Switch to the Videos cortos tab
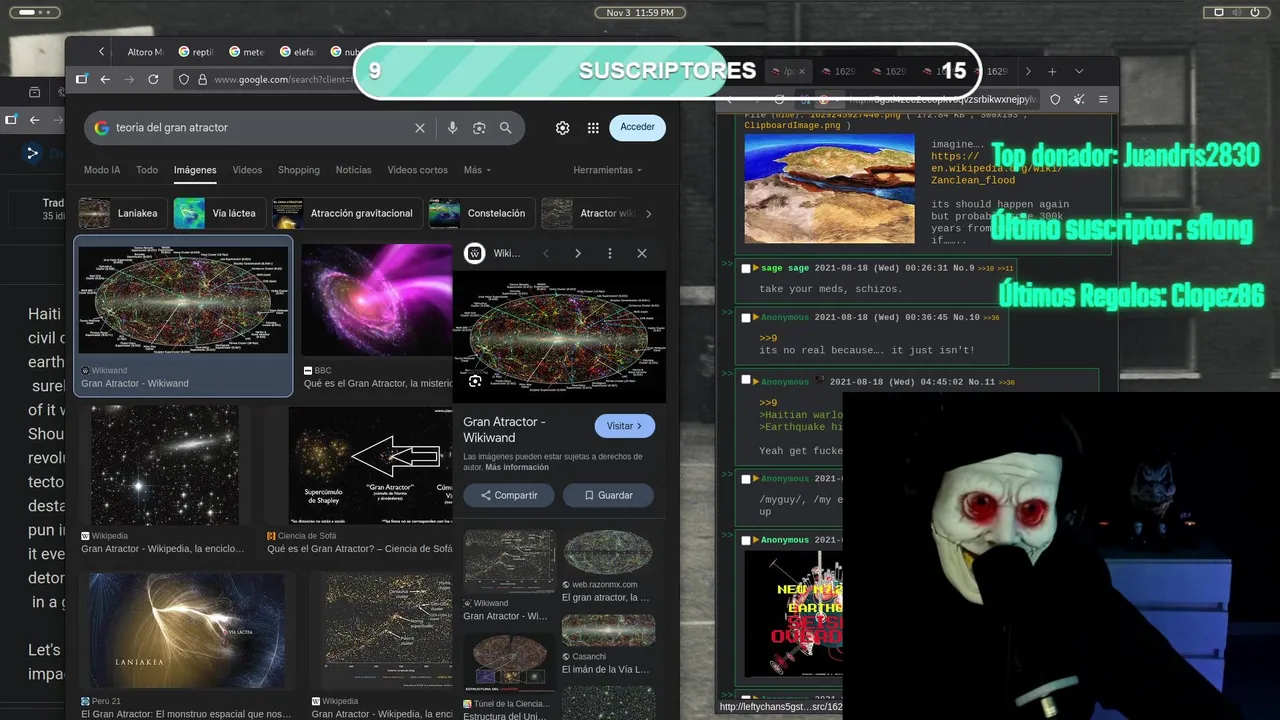Screen dimensions: 1280x720 (418, 170)
